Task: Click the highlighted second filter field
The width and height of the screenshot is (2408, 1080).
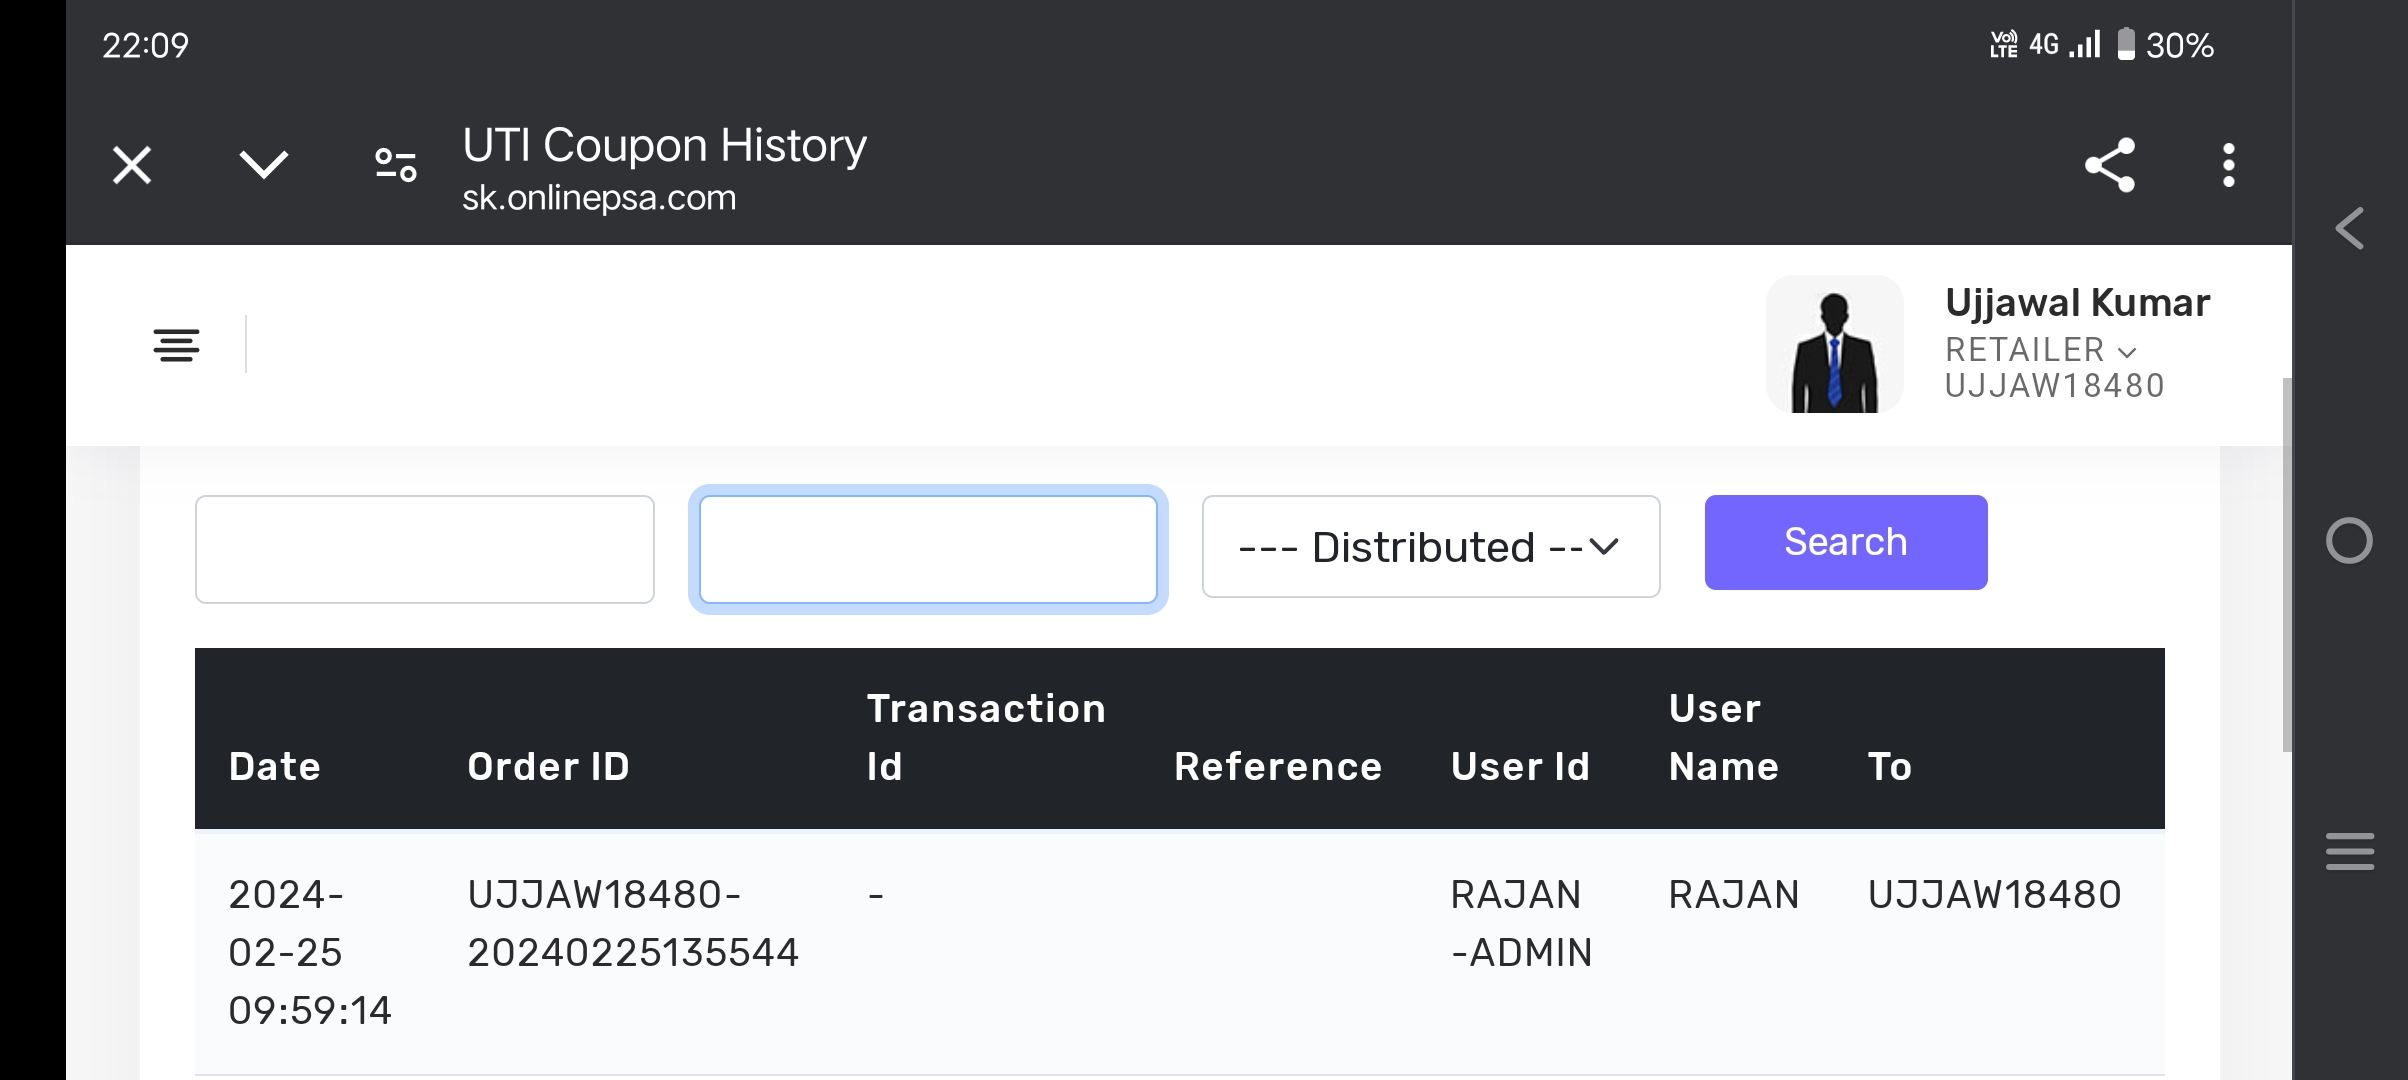Action: tap(928, 549)
